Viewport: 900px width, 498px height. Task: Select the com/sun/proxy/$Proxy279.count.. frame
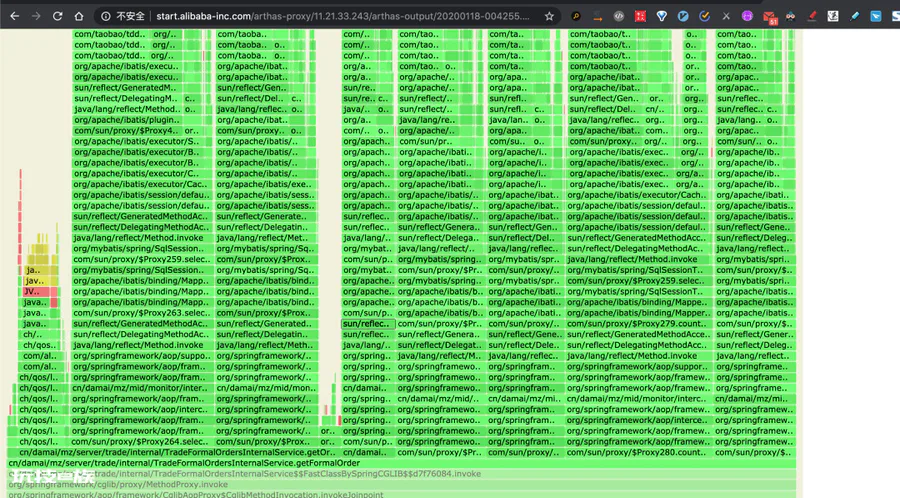638,324
